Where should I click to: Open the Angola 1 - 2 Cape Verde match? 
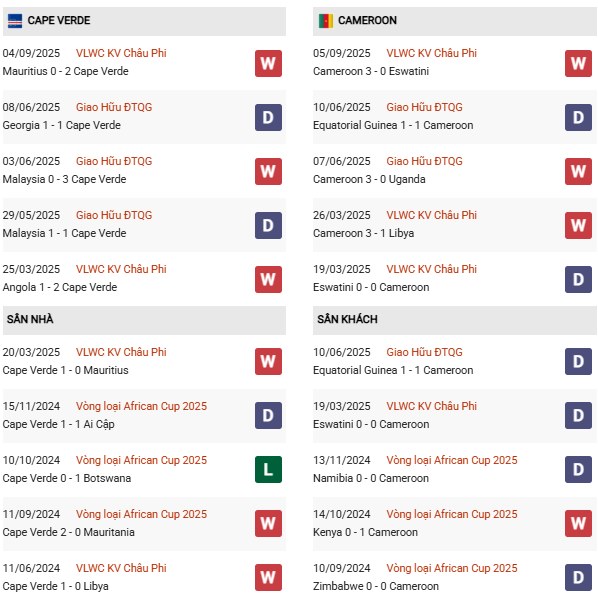(60, 287)
